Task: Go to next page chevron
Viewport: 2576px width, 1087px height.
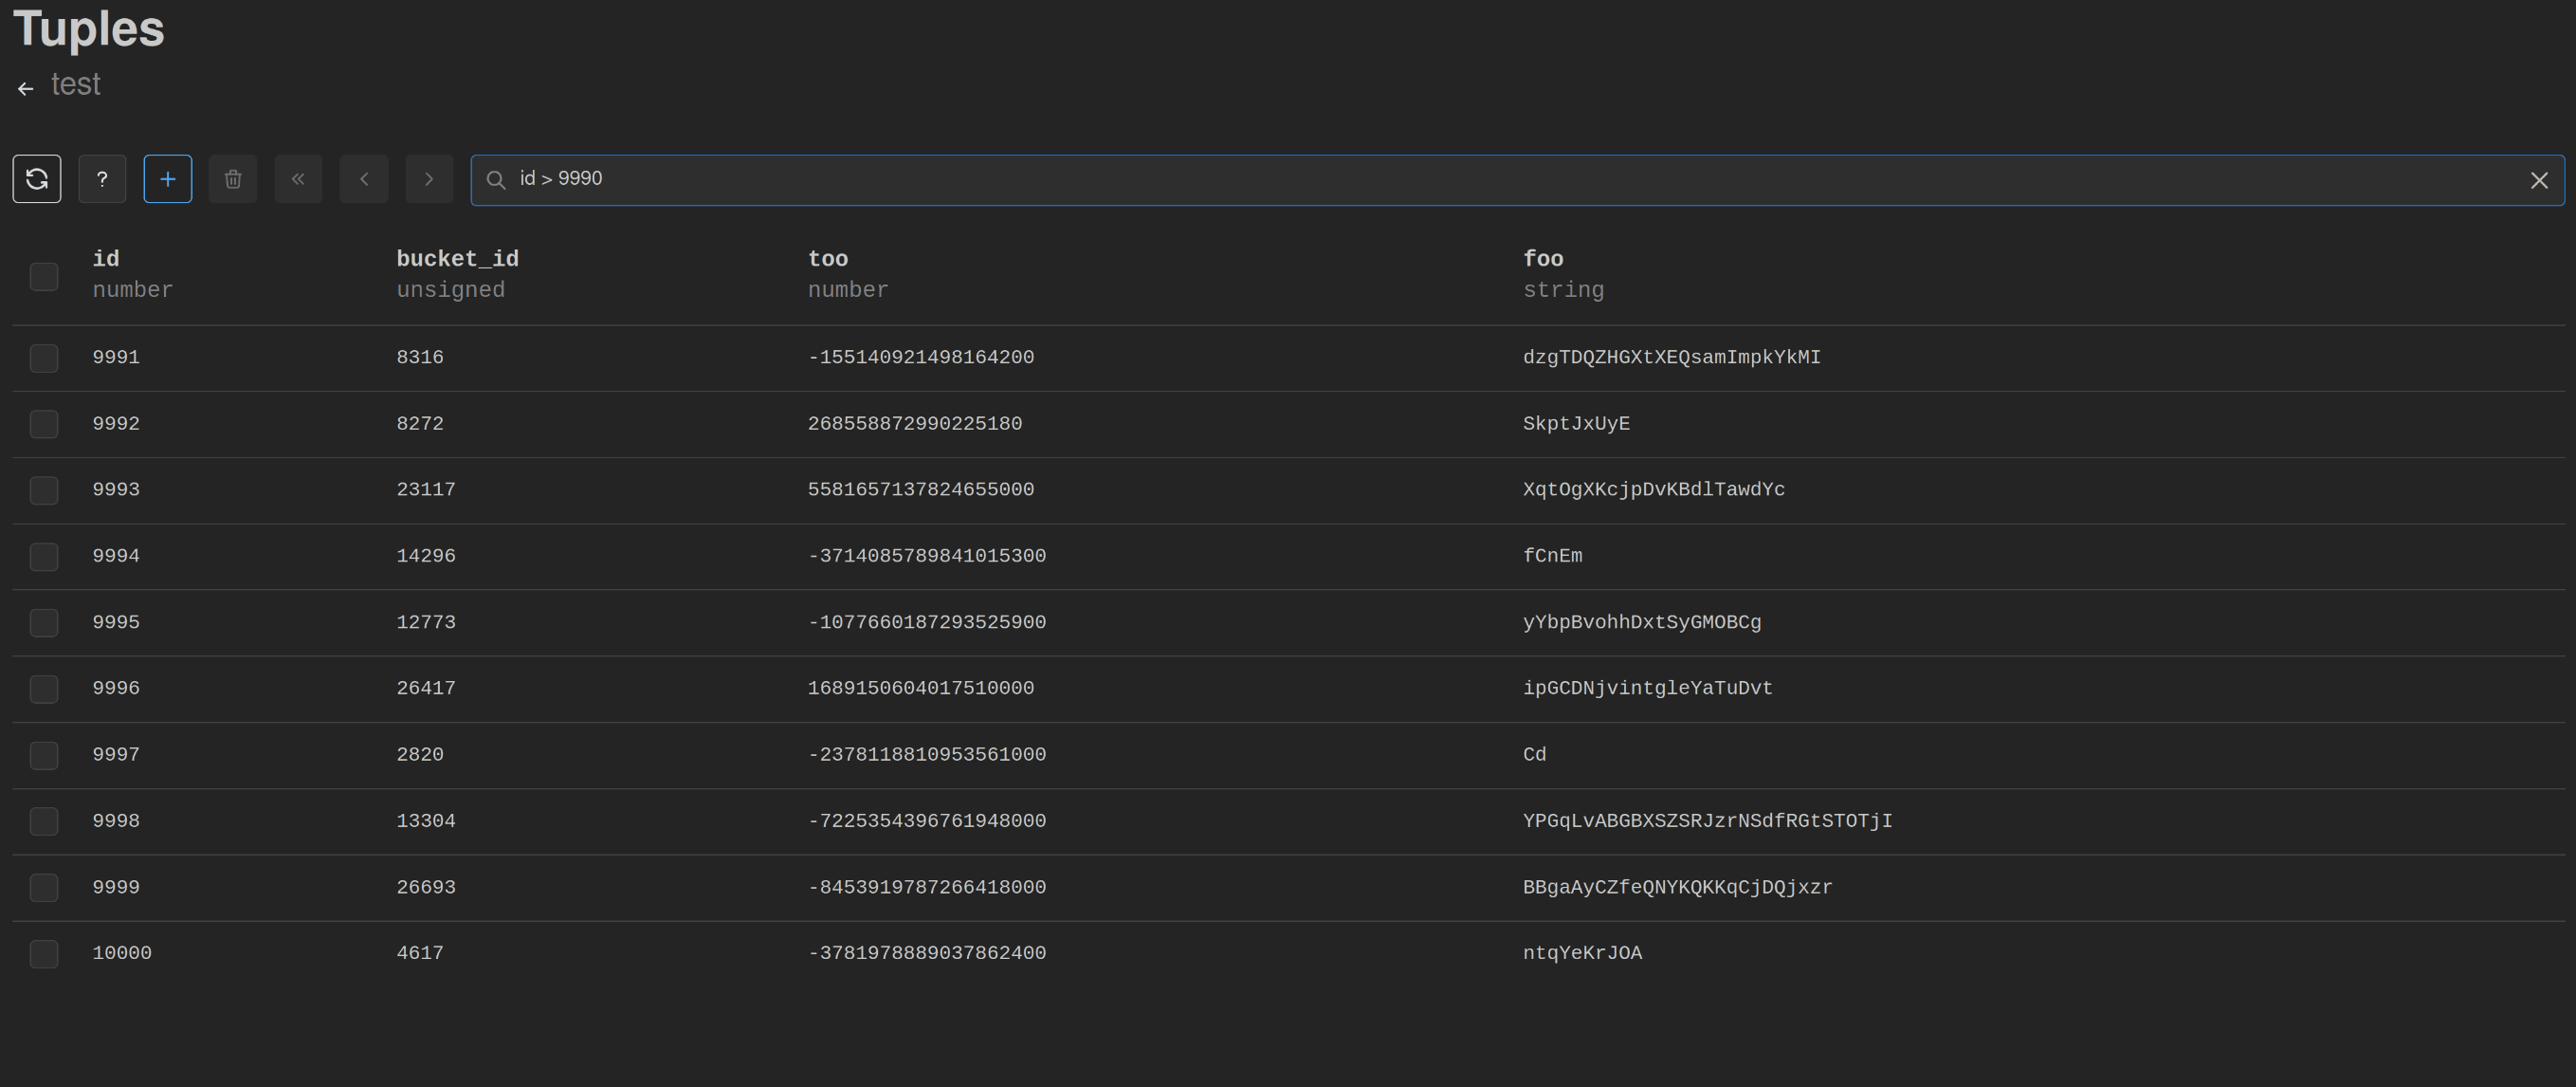Action: (429, 179)
